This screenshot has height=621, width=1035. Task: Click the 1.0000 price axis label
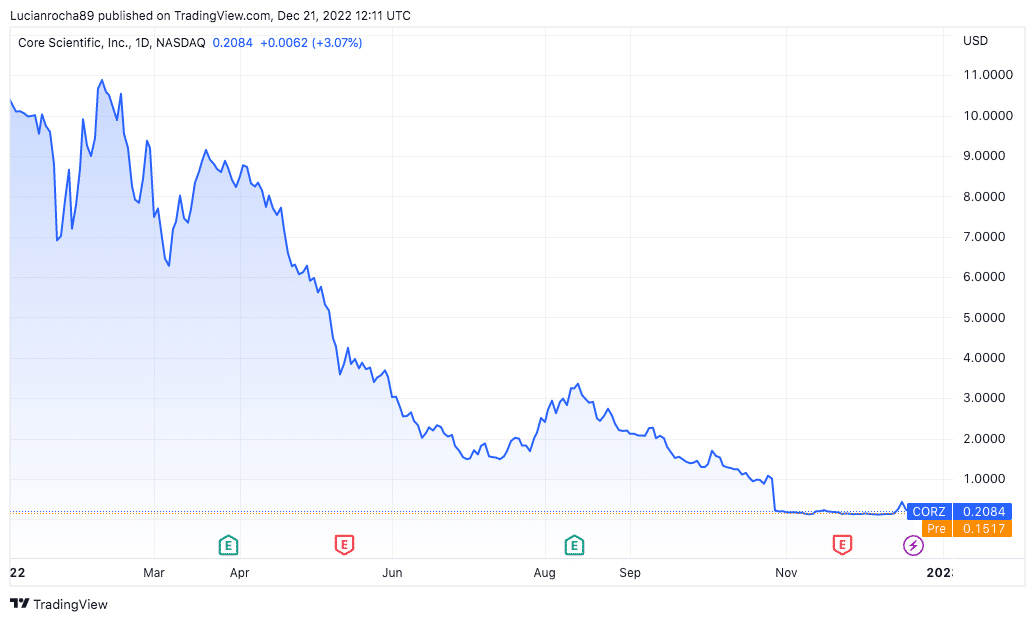point(984,479)
